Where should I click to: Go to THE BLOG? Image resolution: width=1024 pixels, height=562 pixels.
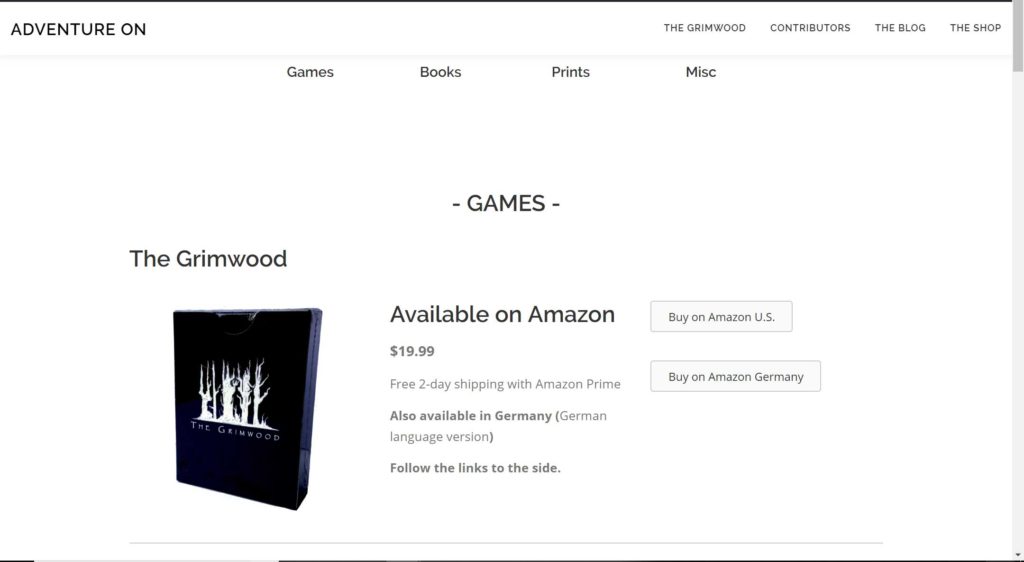900,28
